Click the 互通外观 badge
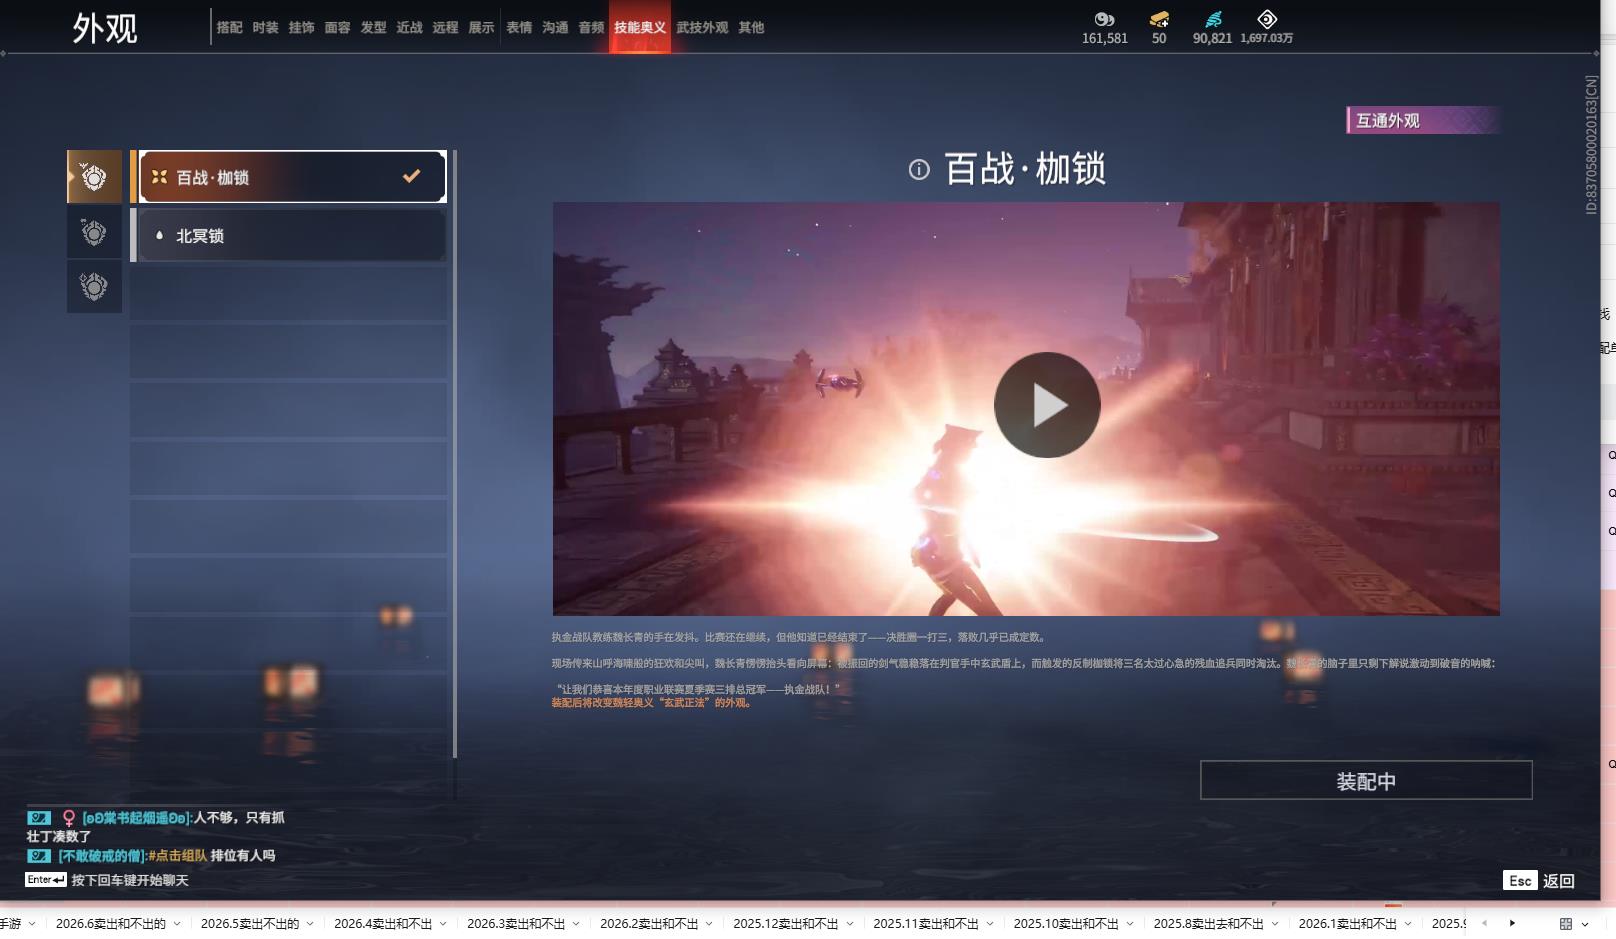1616x939 pixels. pos(1422,120)
